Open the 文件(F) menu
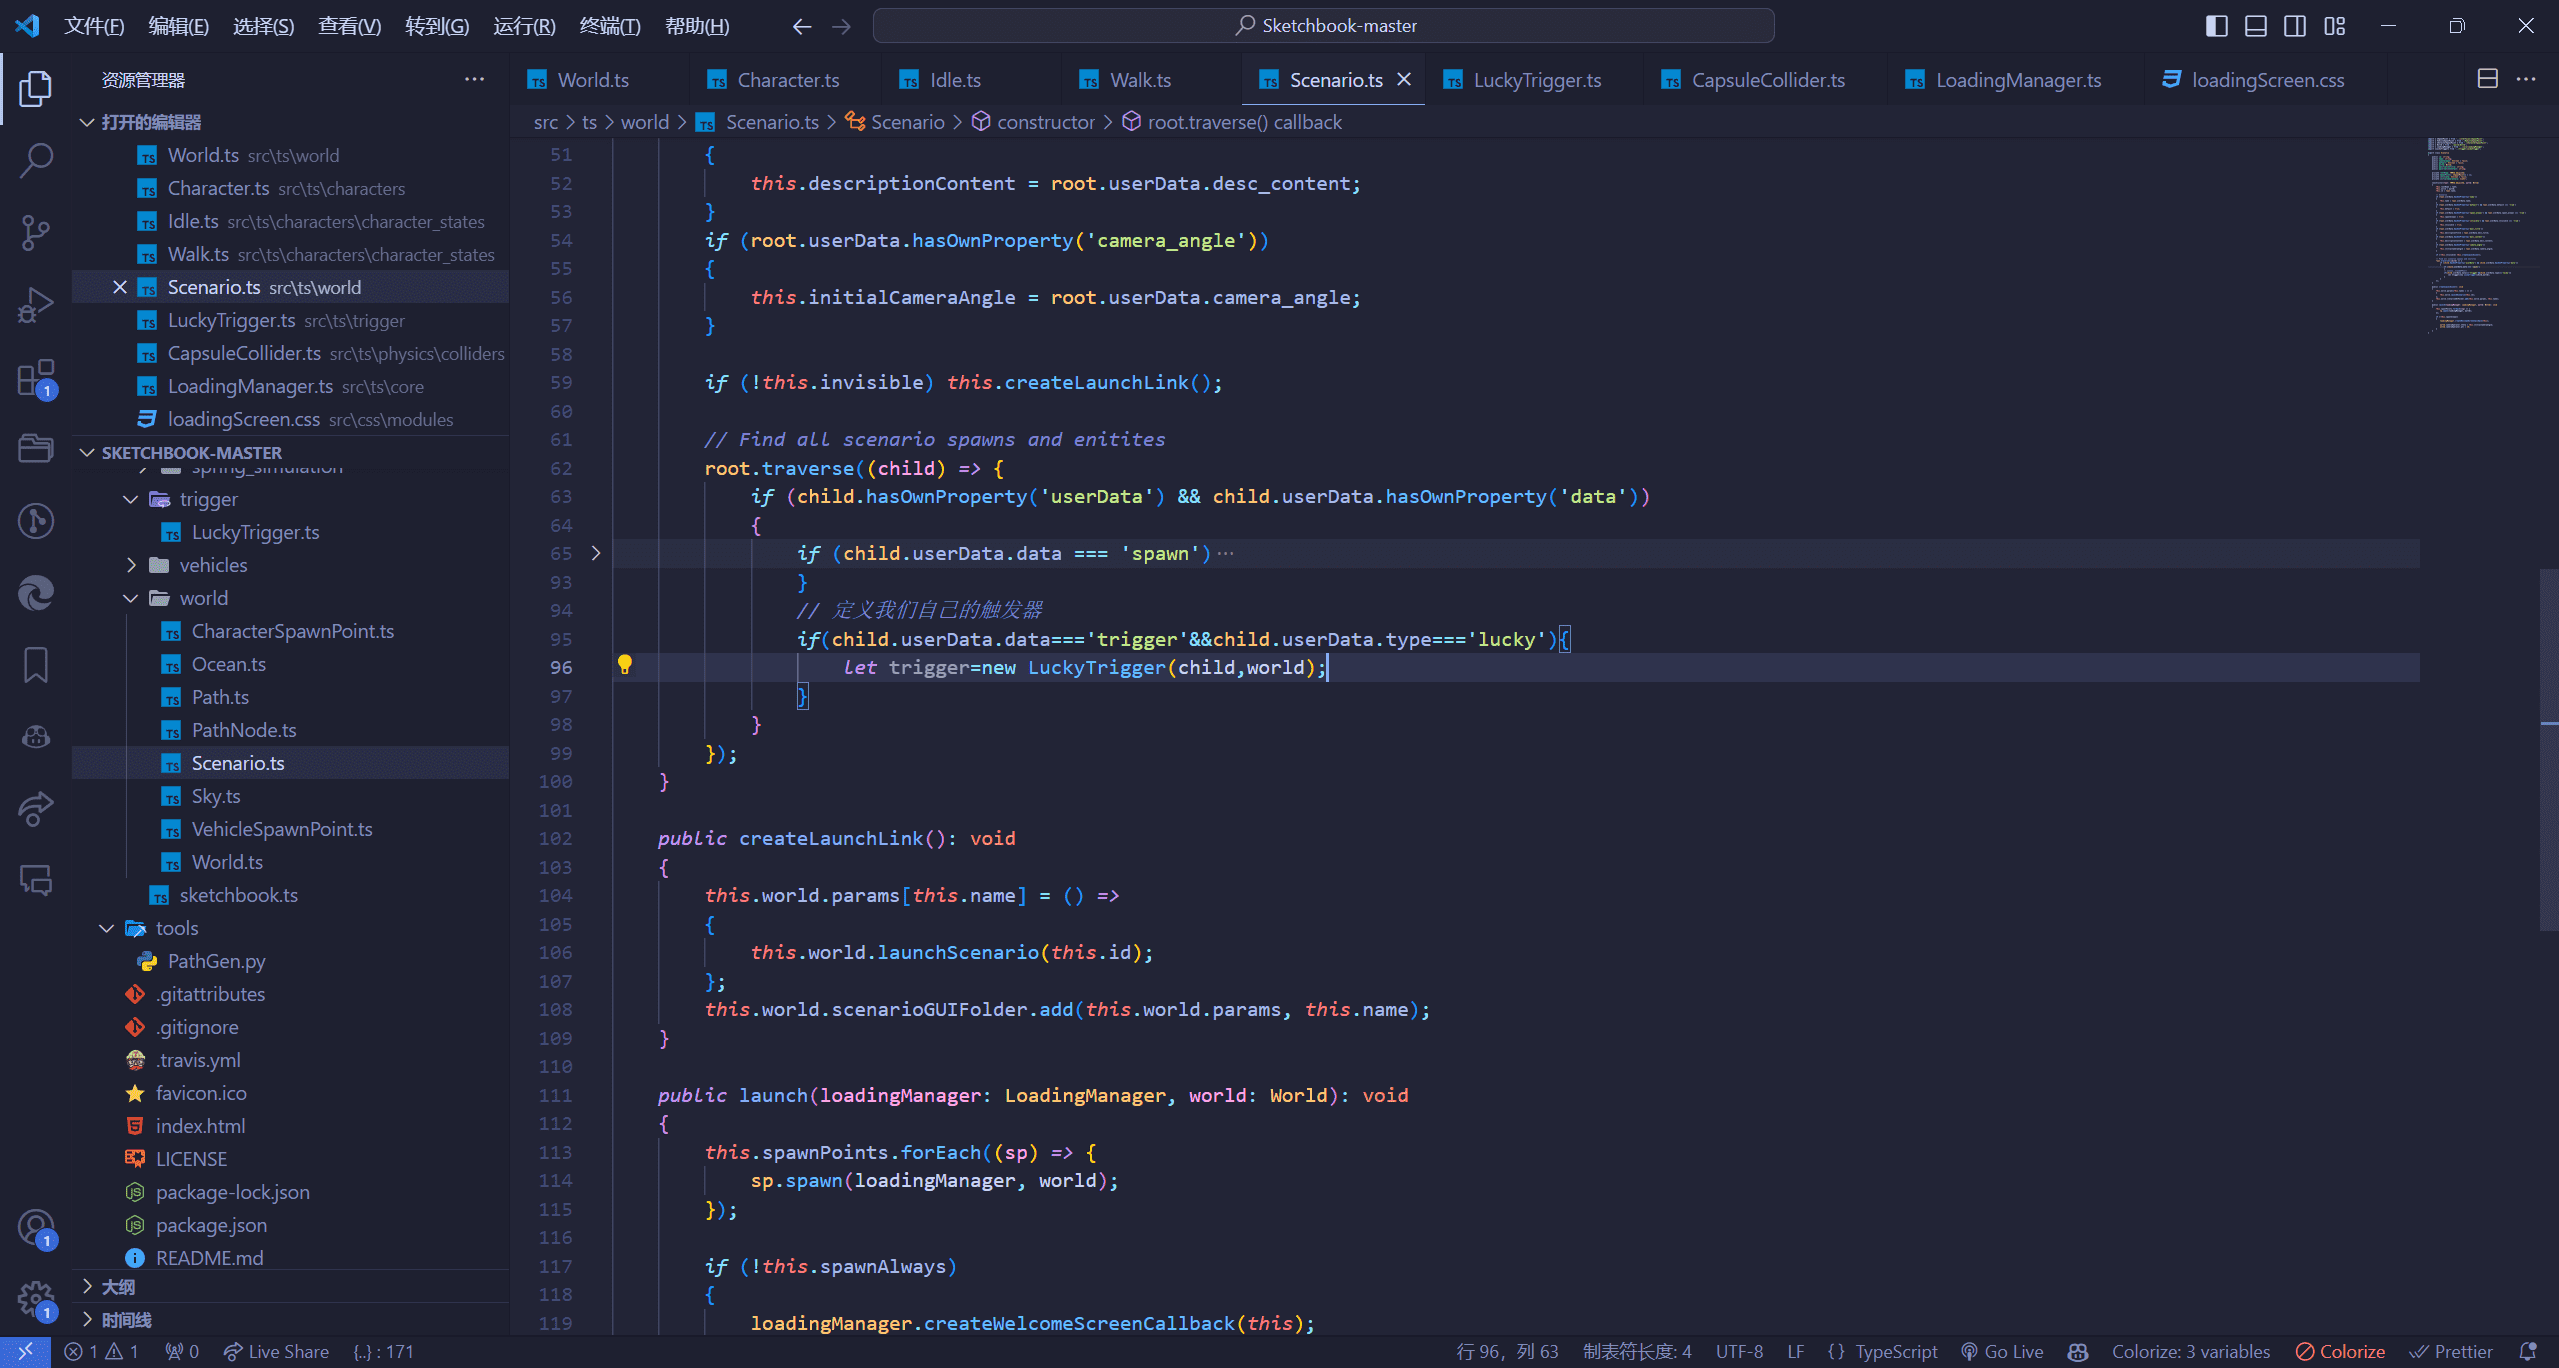Image resolution: width=2559 pixels, height=1368 pixels. coord(94,26)
